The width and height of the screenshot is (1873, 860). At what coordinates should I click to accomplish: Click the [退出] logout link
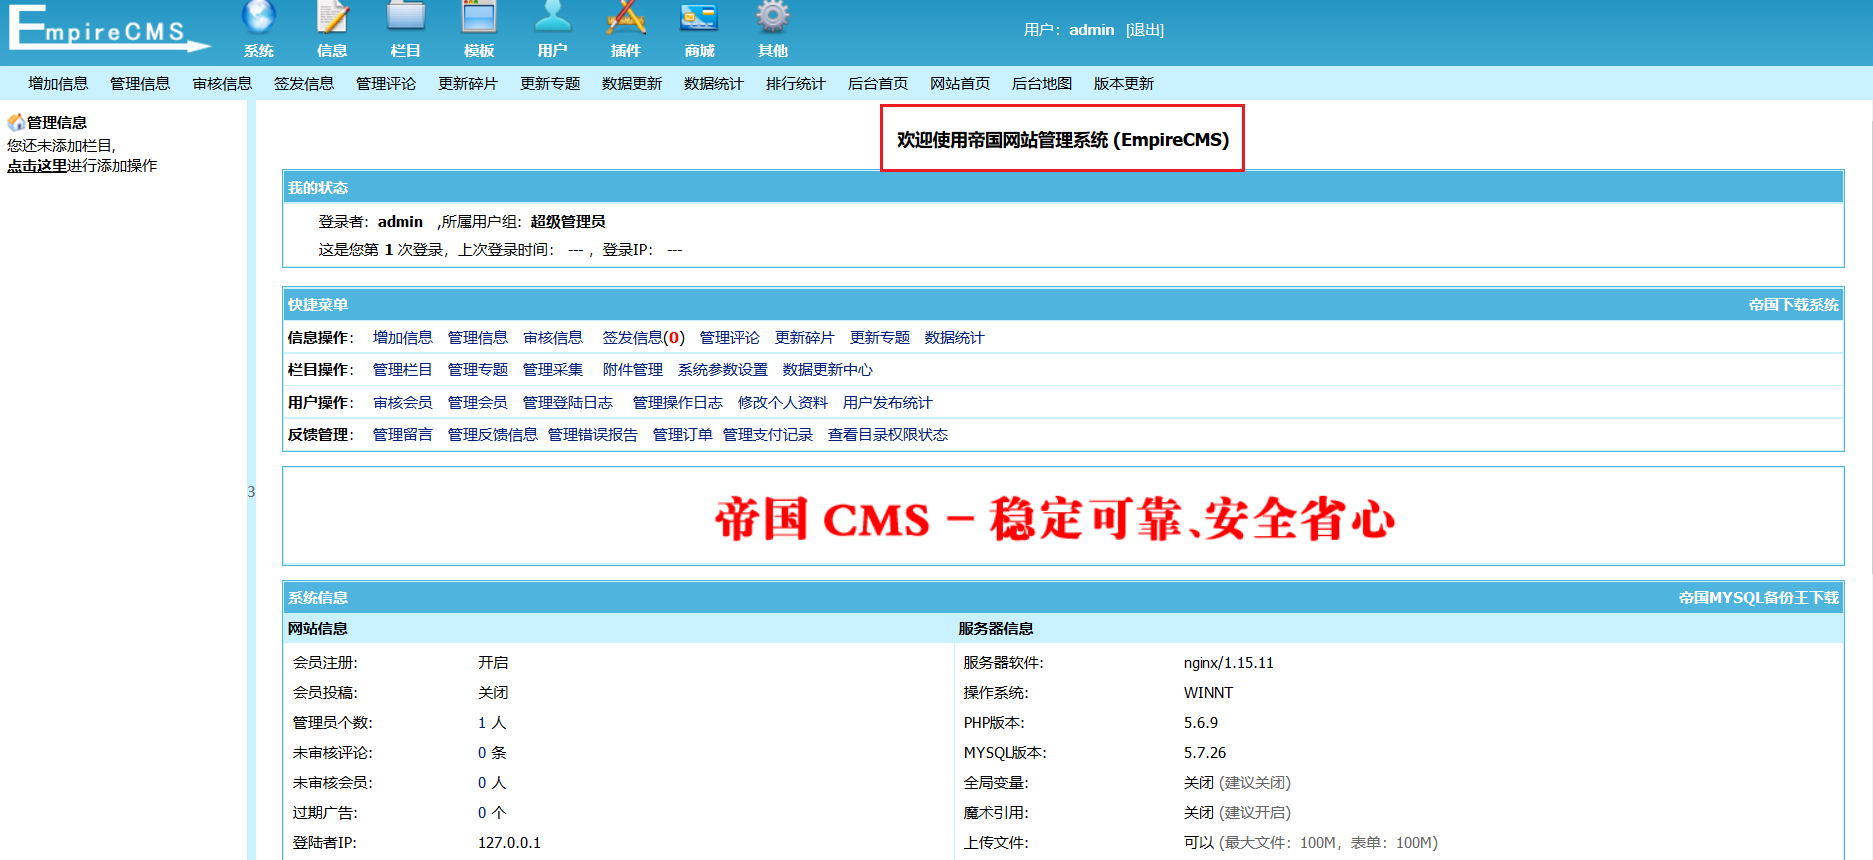click(1145, 30)
